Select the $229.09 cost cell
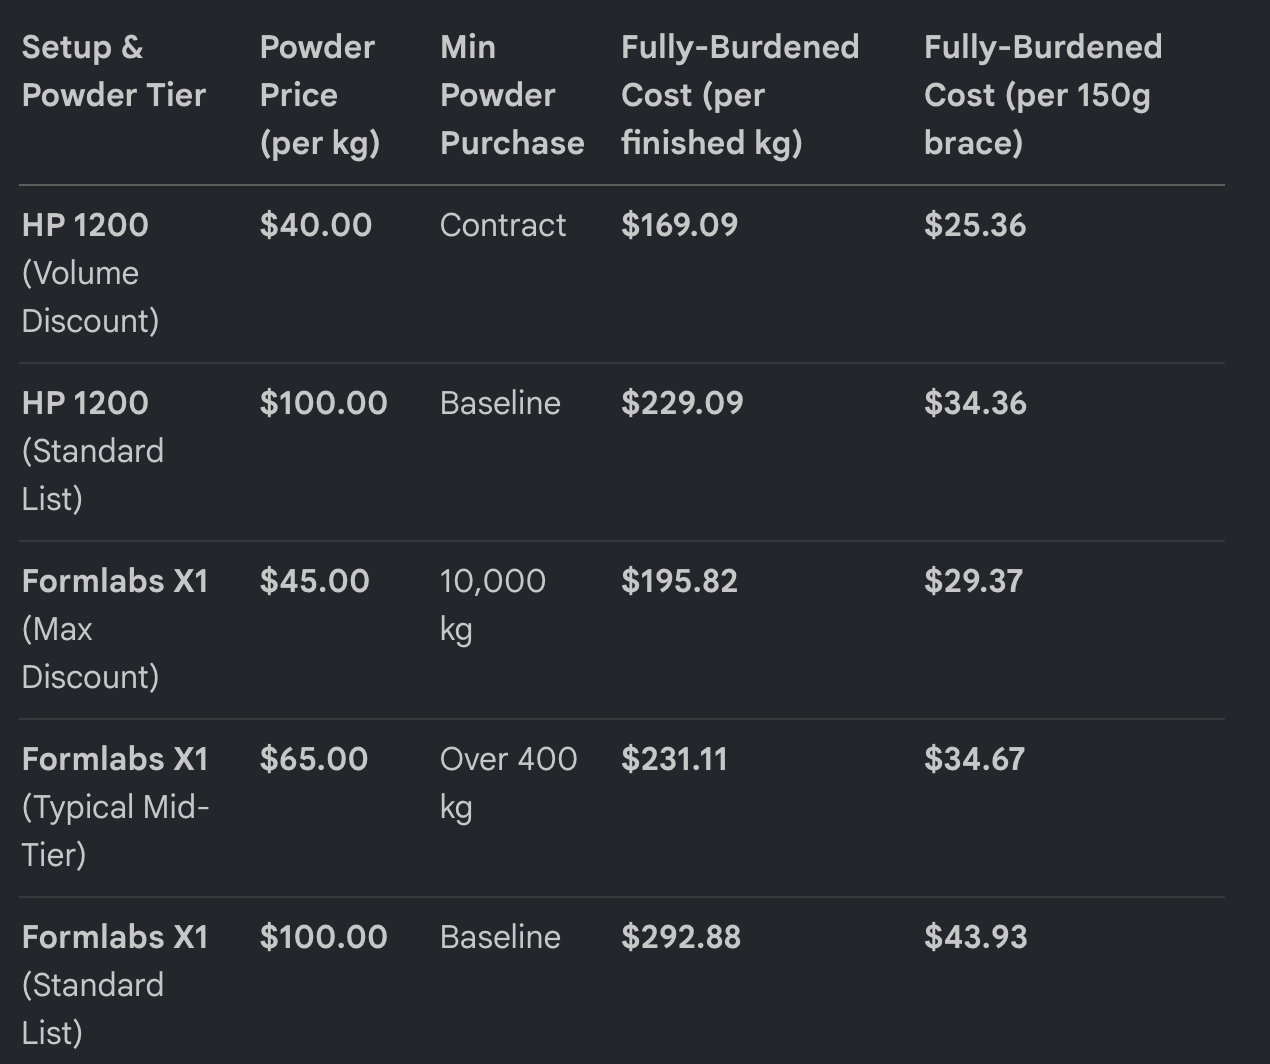 tap(682, 403)
